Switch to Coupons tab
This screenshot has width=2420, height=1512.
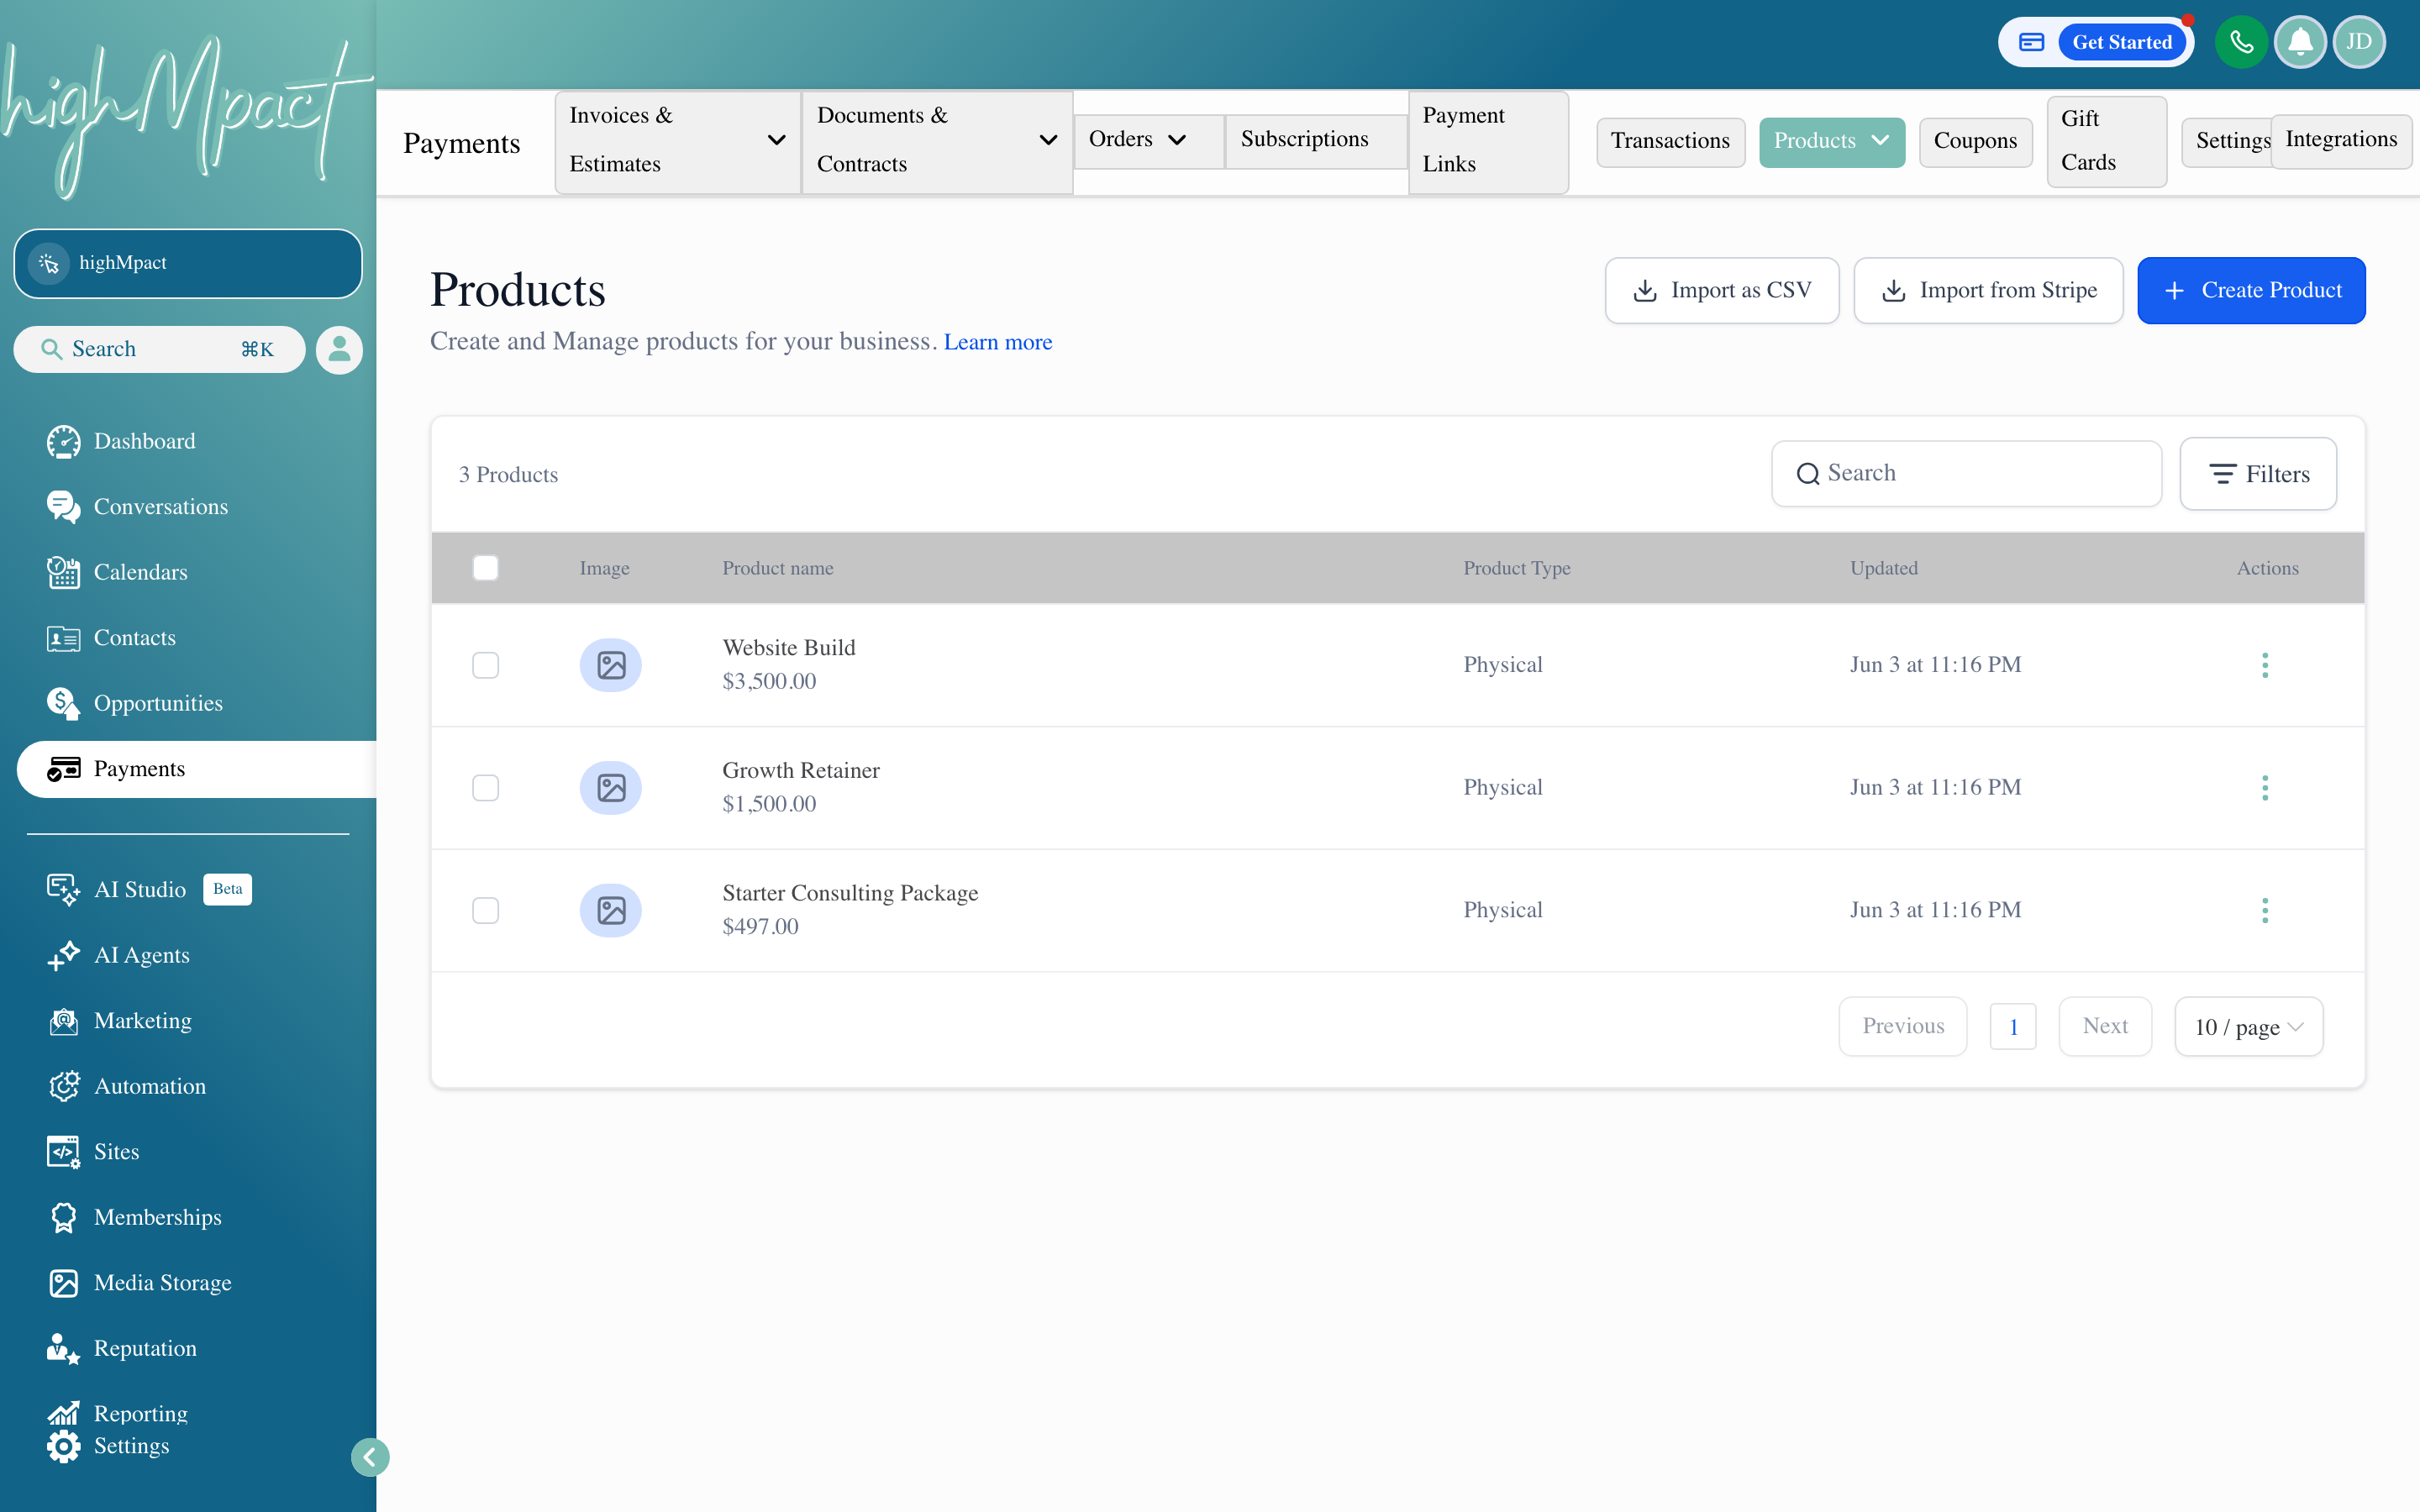[x=1975, y=141]
